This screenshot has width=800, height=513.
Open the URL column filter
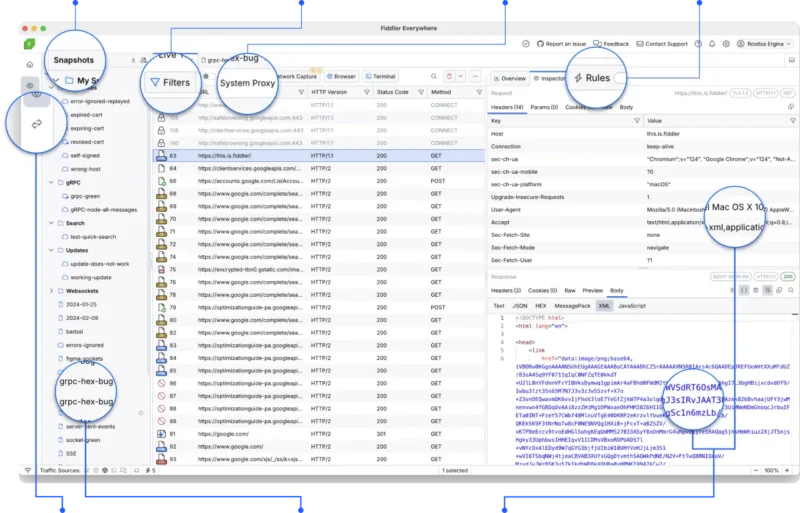point(301,92)
